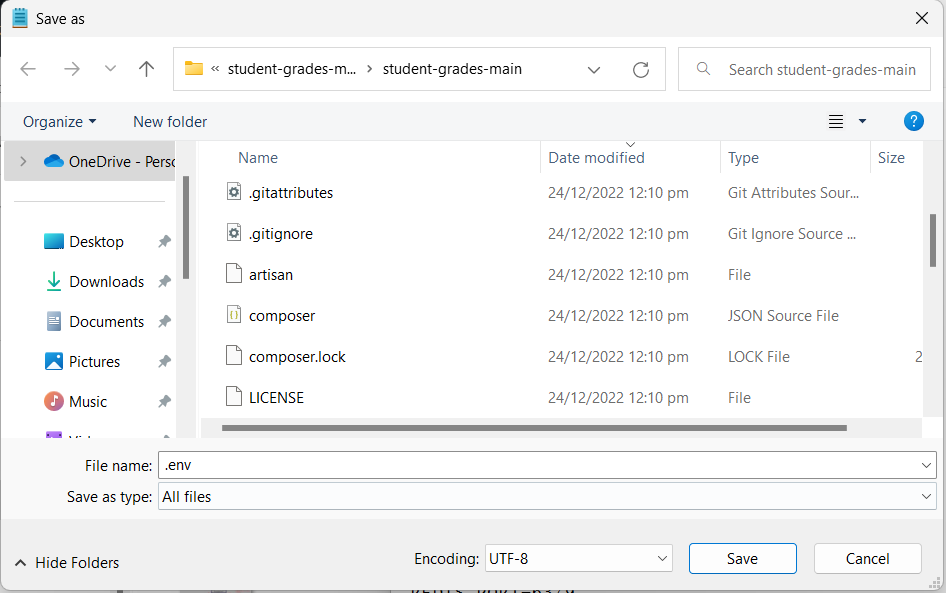946x593 pixels.
Task: Open Music in quick access
Action: [x=87, y=401]
